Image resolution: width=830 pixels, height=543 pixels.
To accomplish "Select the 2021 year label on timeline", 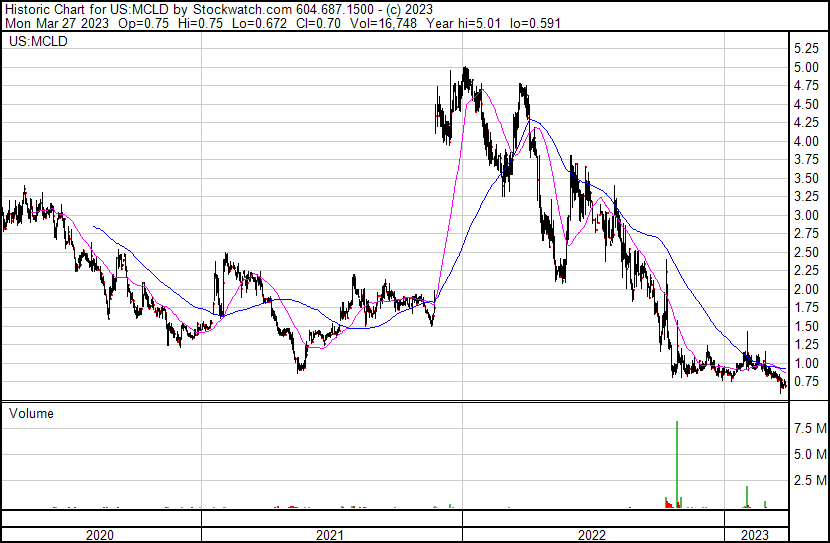I will [331, 535].
